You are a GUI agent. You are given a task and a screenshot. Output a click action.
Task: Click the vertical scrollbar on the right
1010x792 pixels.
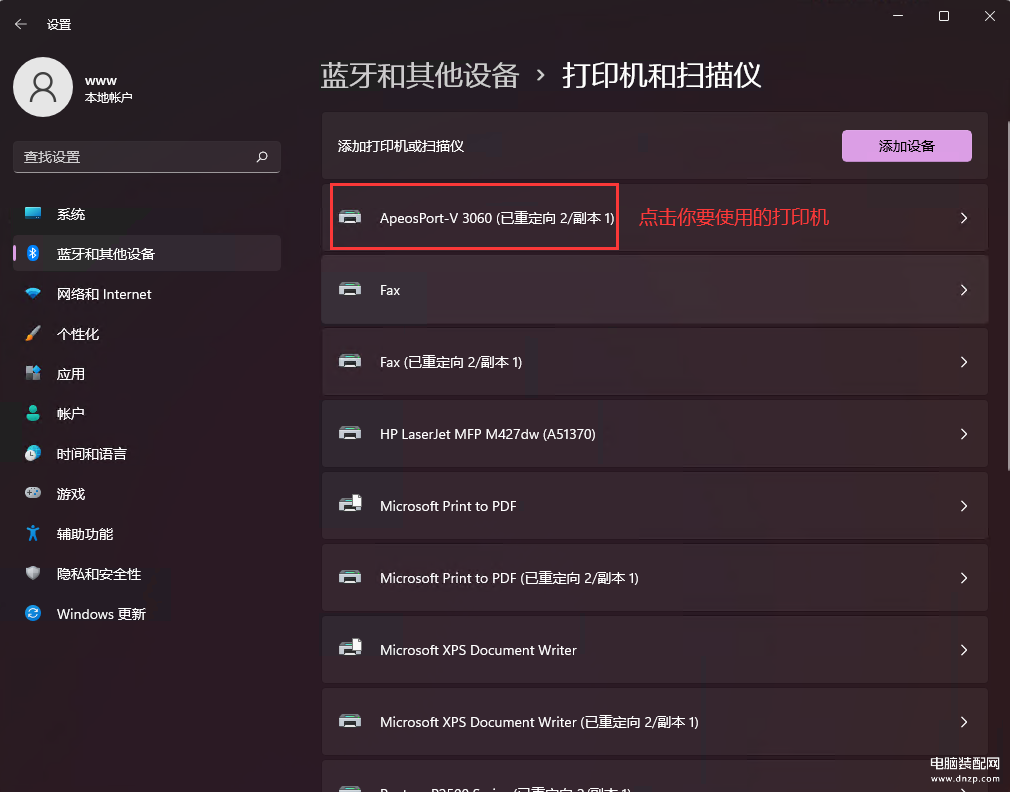[1007, 296]
